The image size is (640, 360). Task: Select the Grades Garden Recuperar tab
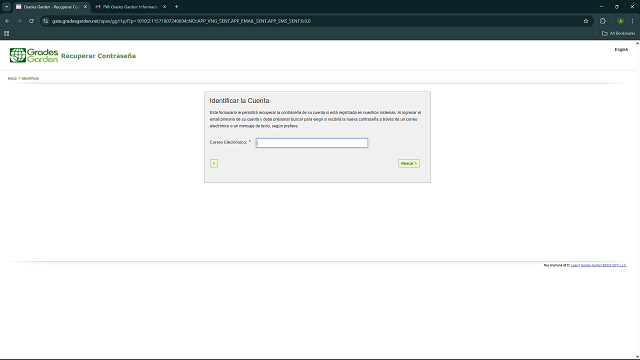point(51,7)
